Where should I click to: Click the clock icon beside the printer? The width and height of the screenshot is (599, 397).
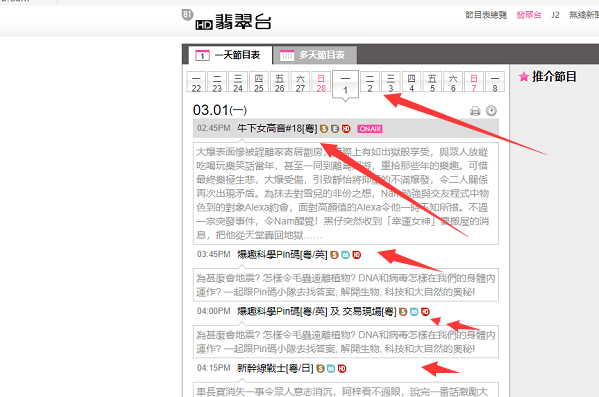click(x=491, y=111)
